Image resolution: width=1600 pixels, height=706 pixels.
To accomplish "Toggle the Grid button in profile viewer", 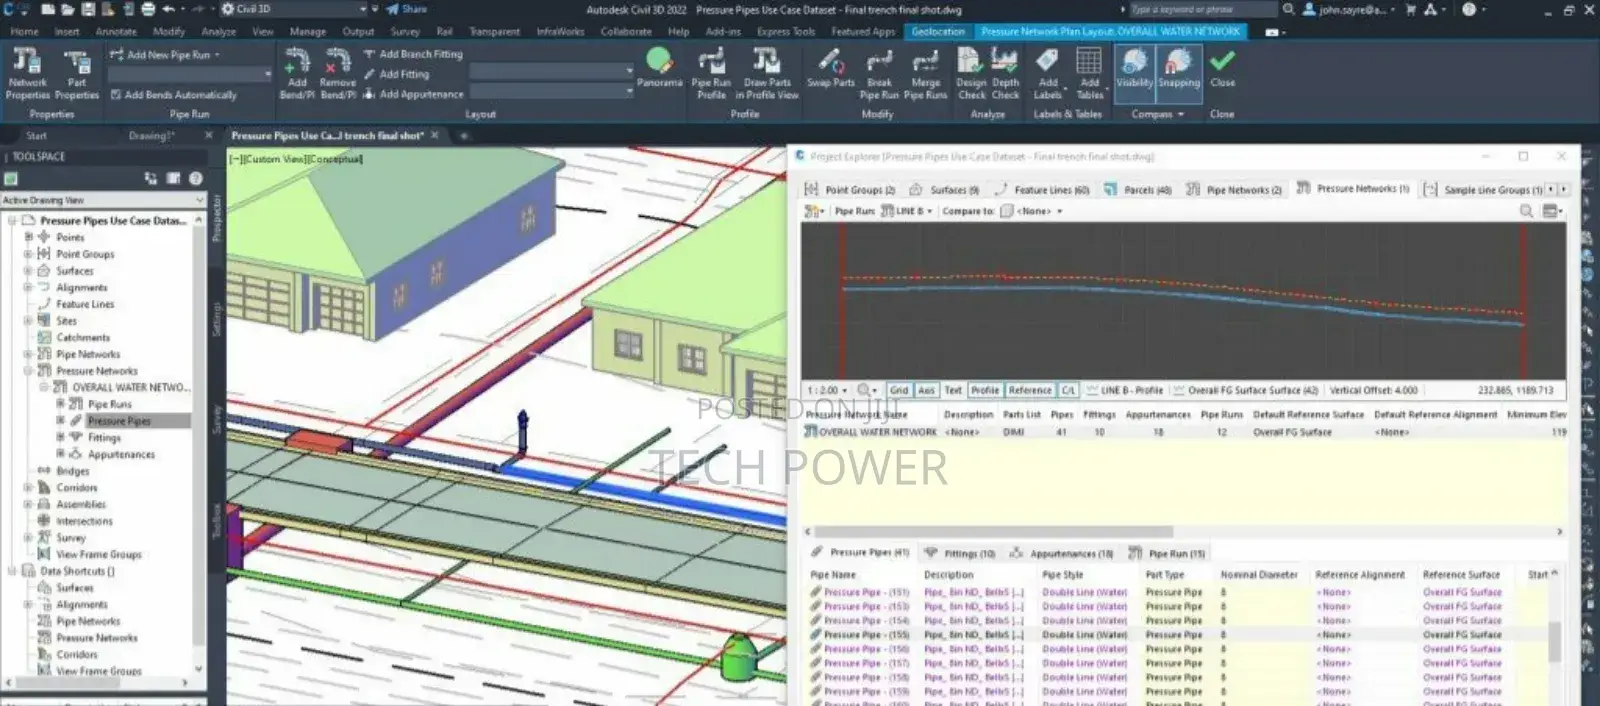I will (899, 390).
